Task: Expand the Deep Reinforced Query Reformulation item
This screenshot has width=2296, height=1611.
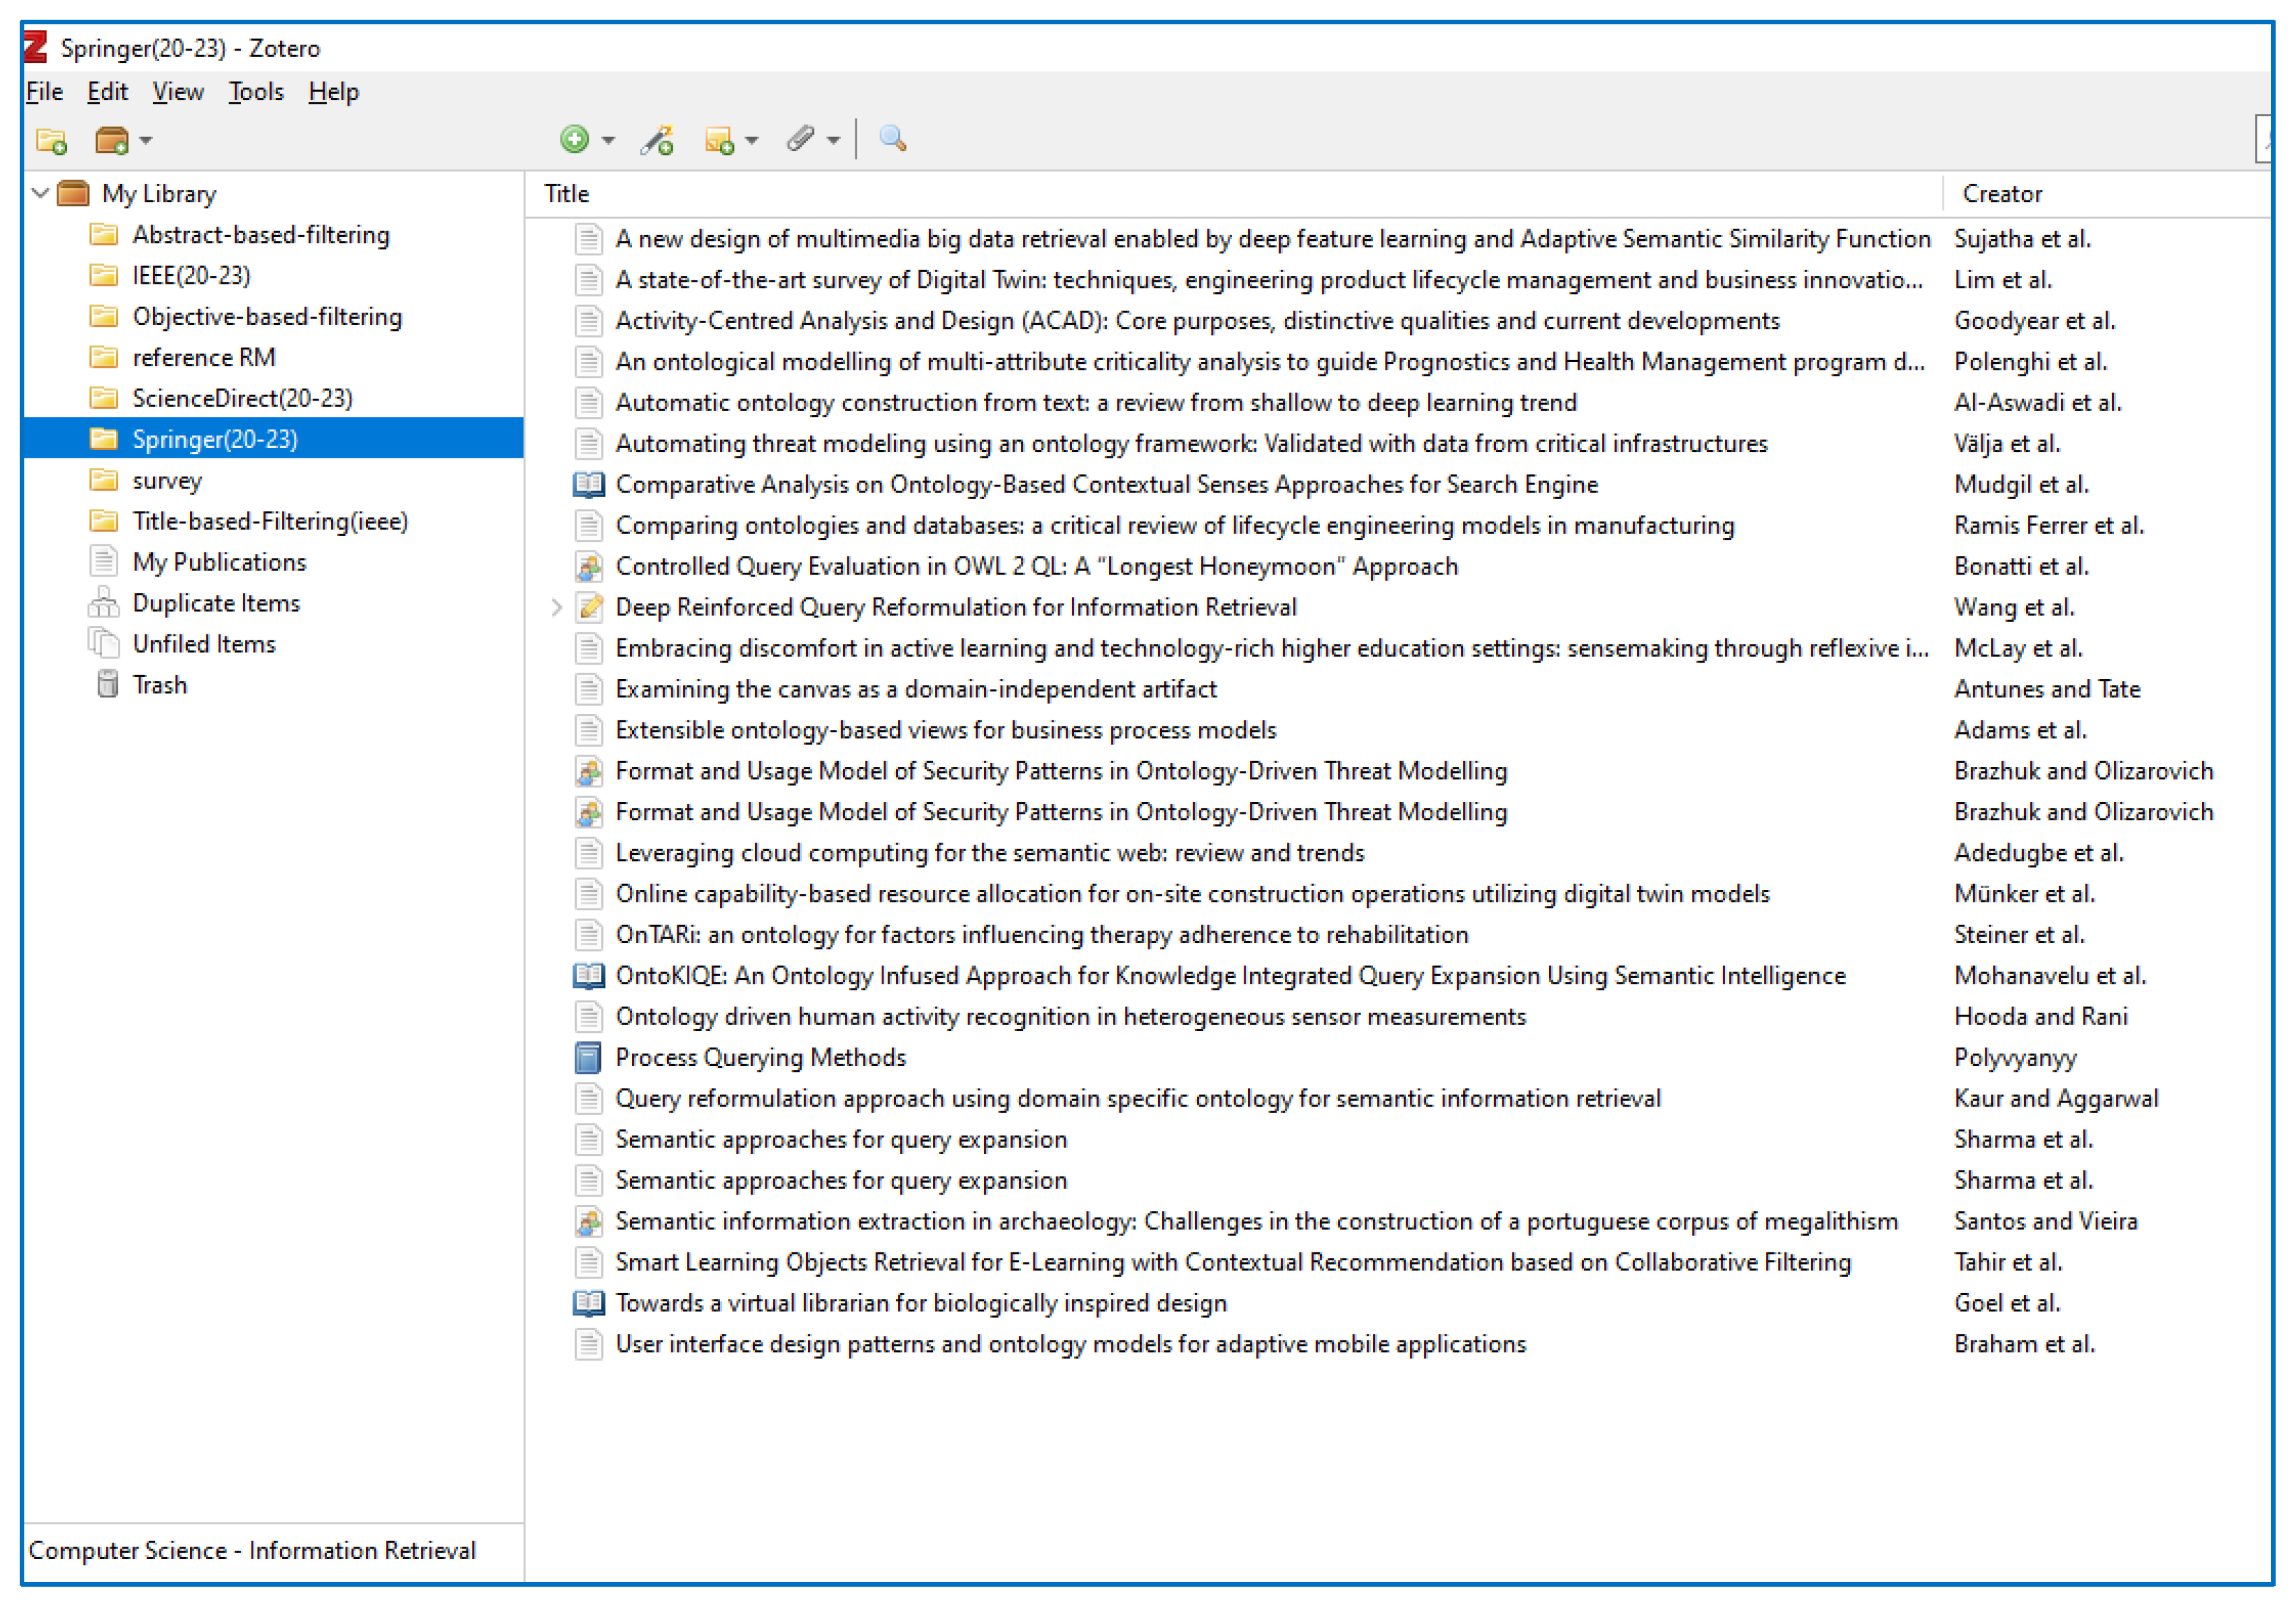Action: 557,607
